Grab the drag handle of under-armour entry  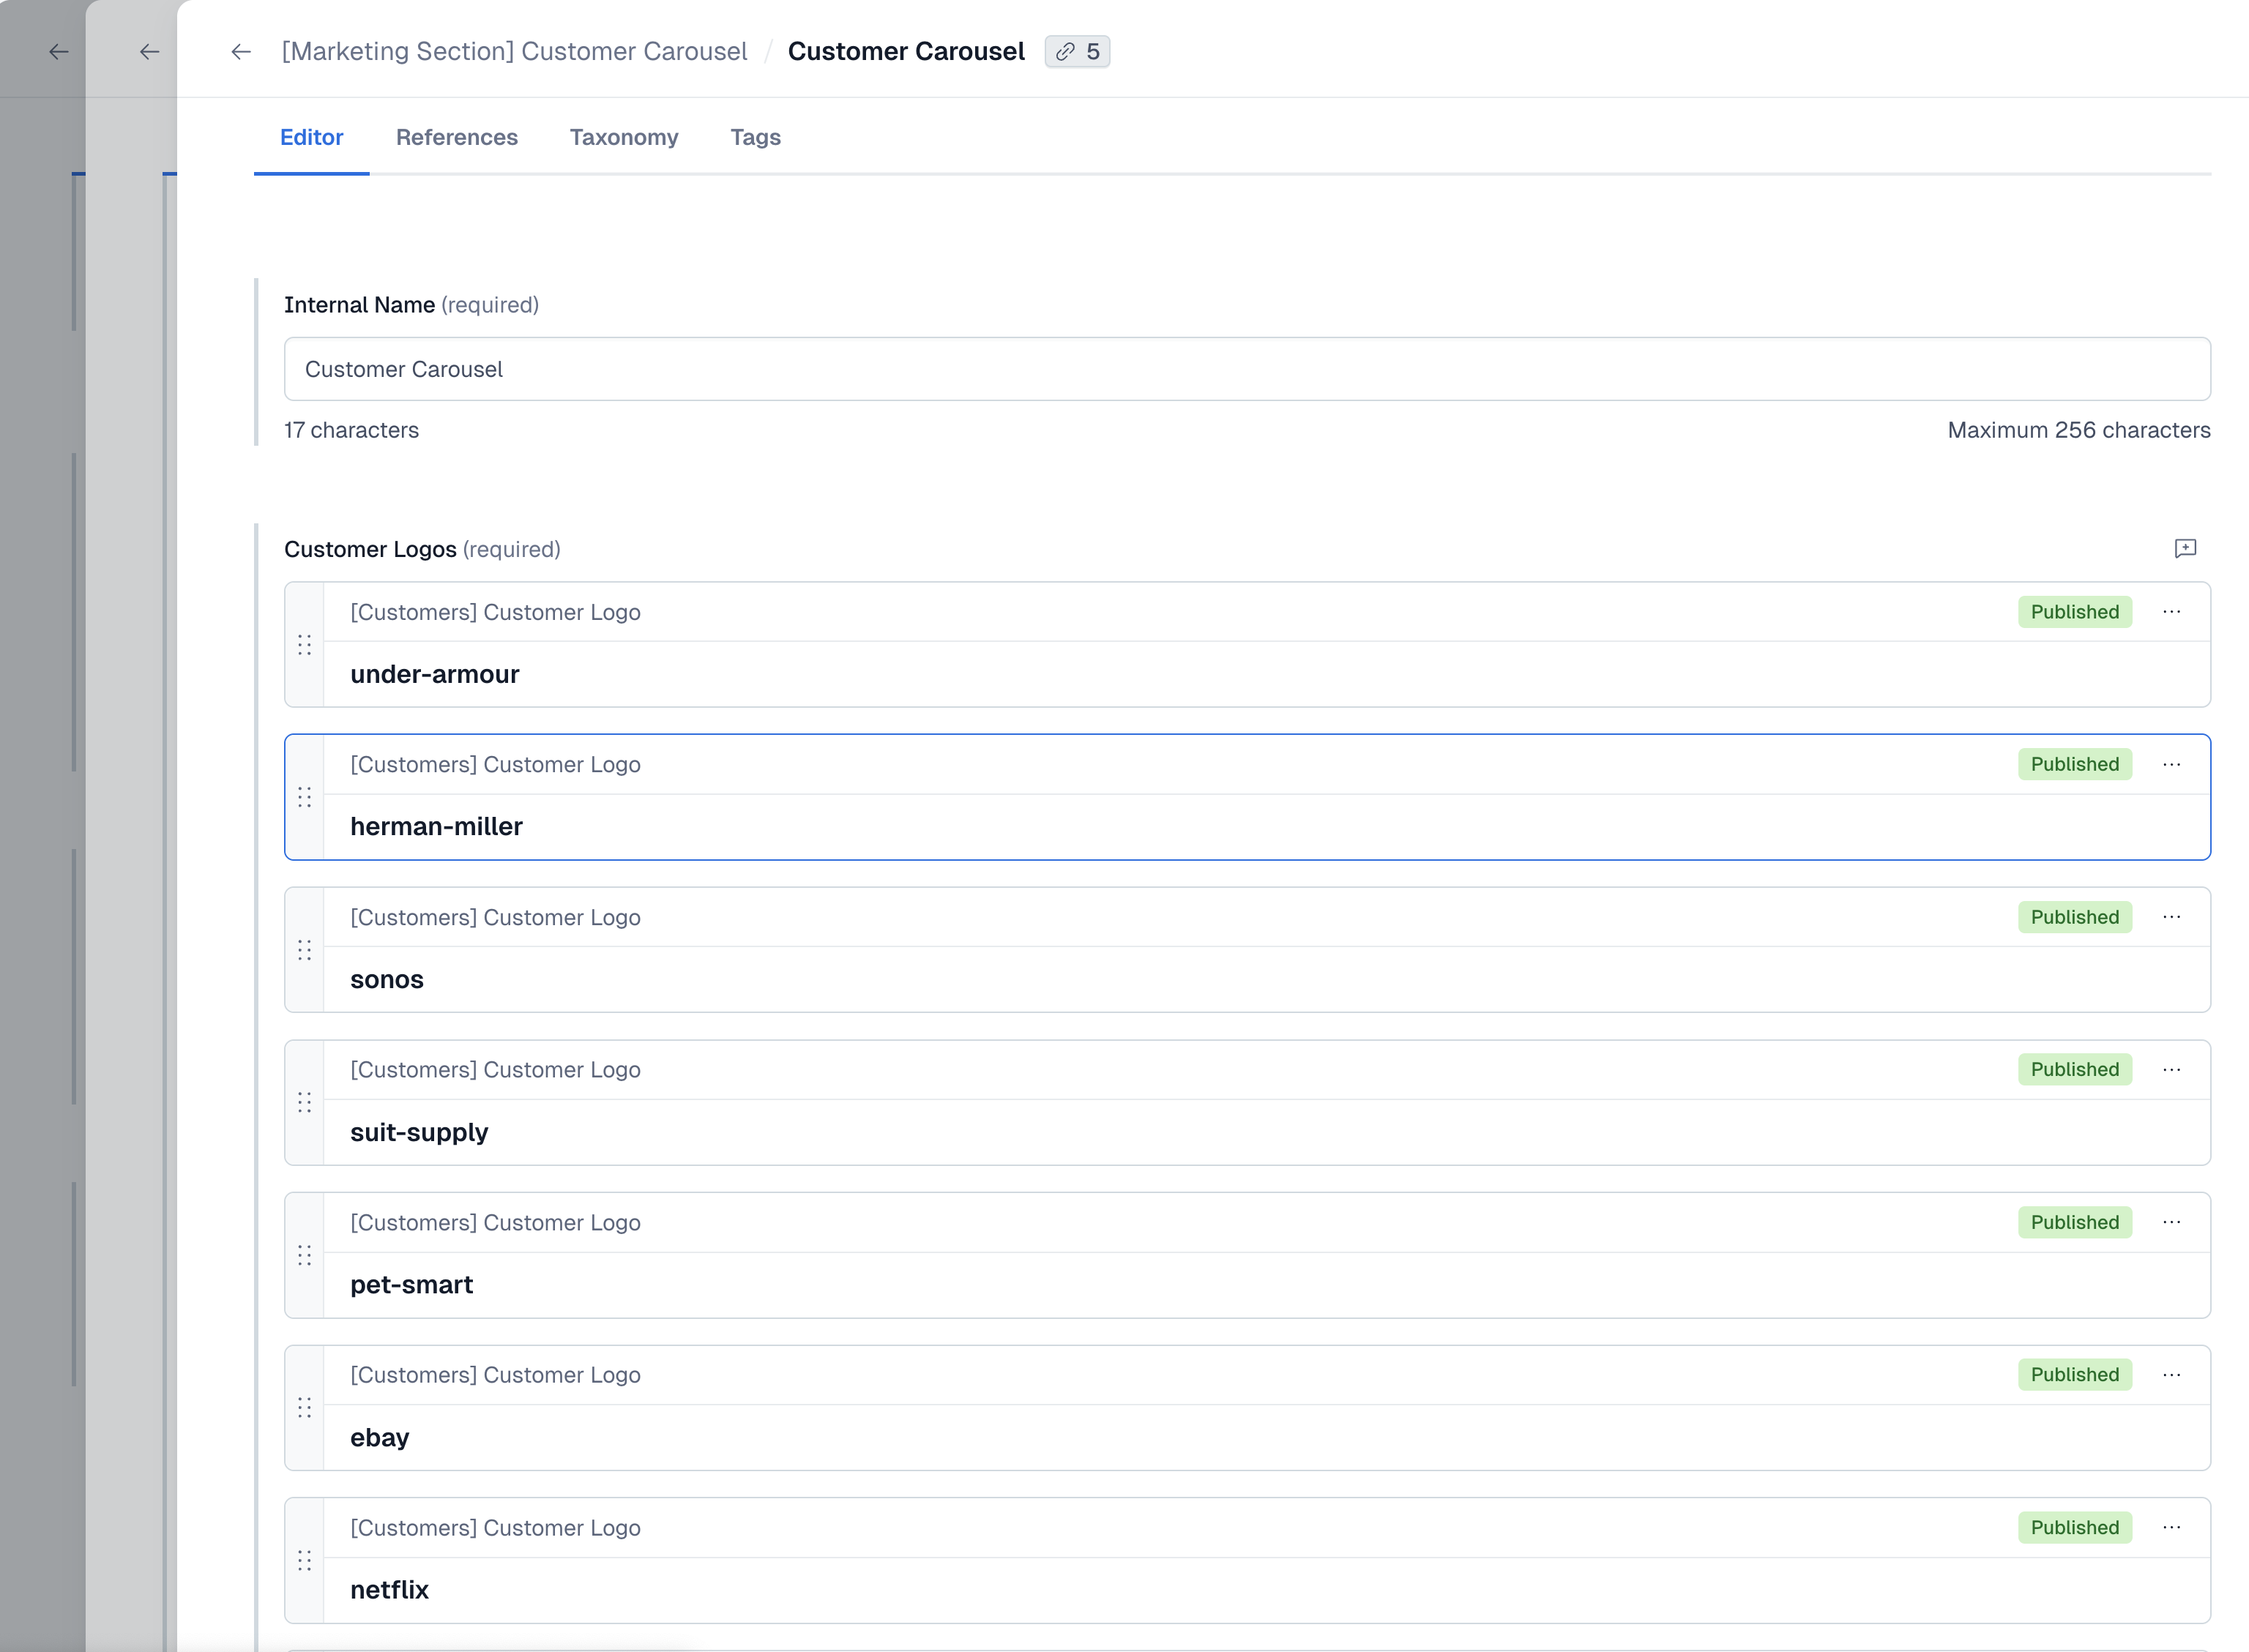pos(304,646)
